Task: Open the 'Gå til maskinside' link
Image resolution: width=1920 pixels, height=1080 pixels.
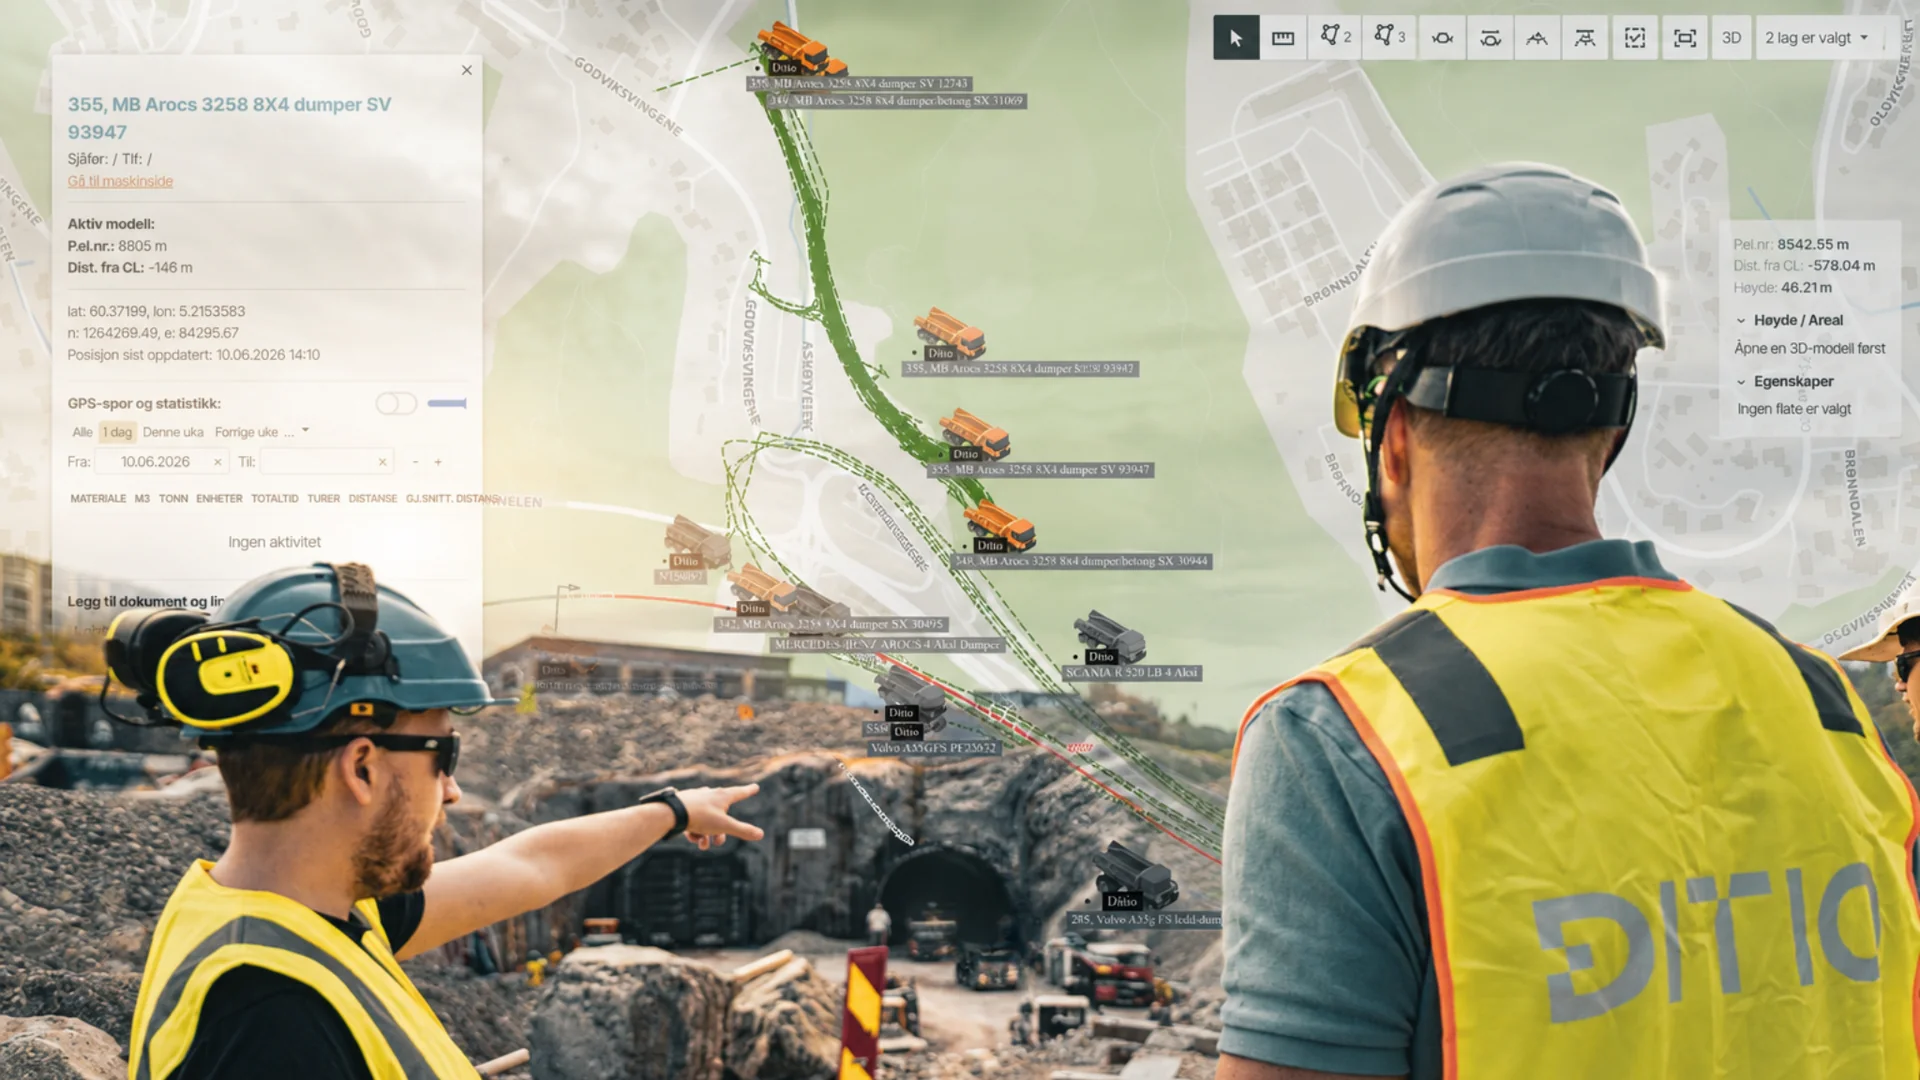Action: coord(120,181)
